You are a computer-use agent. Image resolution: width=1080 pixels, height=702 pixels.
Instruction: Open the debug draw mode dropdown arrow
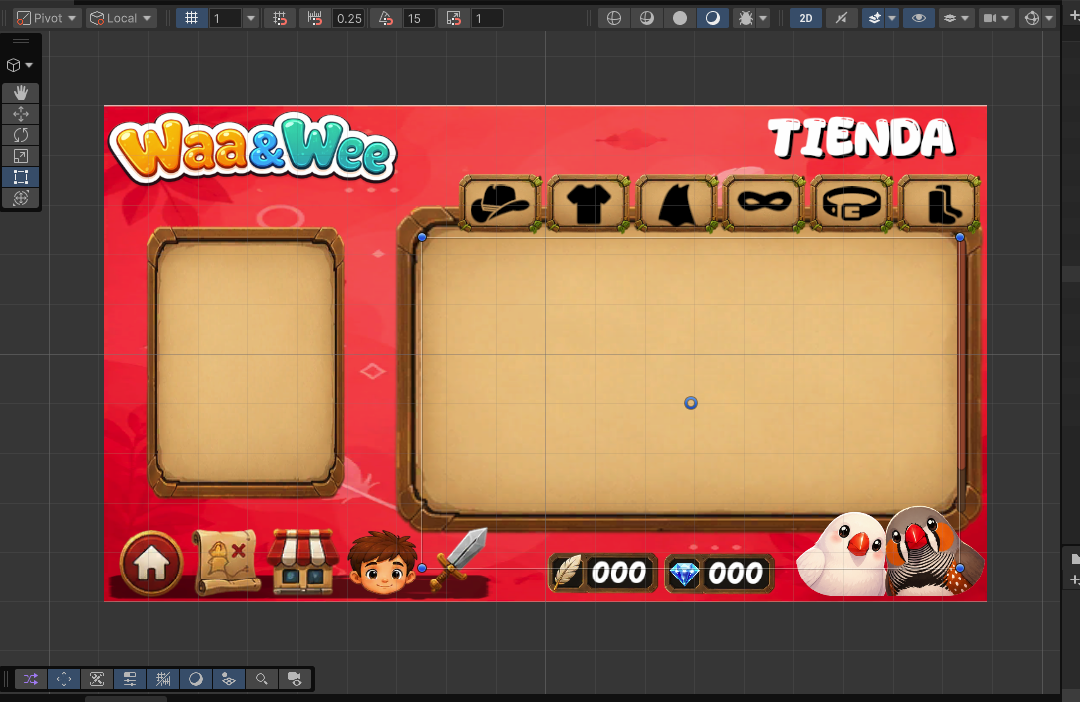tap(762, 19)
